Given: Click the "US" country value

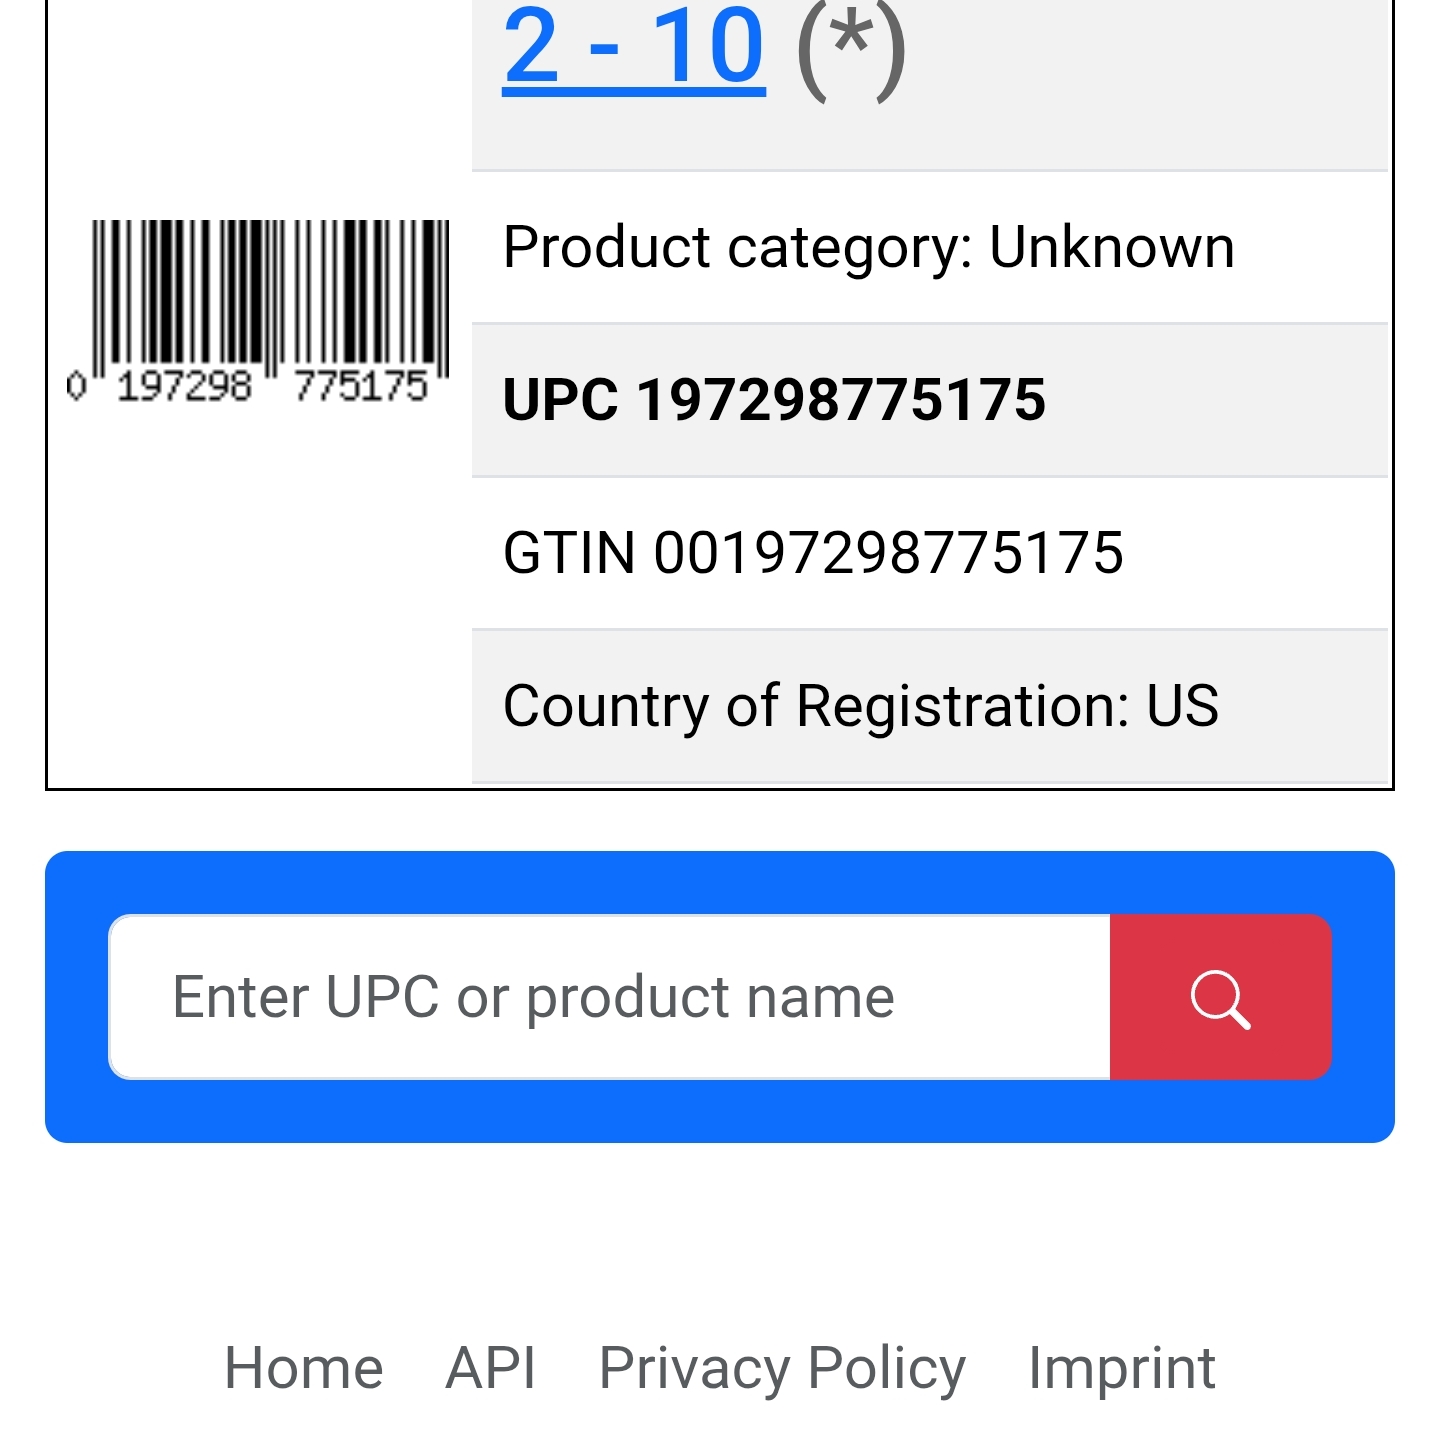Looking at the screenshot, I should coord(1182,706).
